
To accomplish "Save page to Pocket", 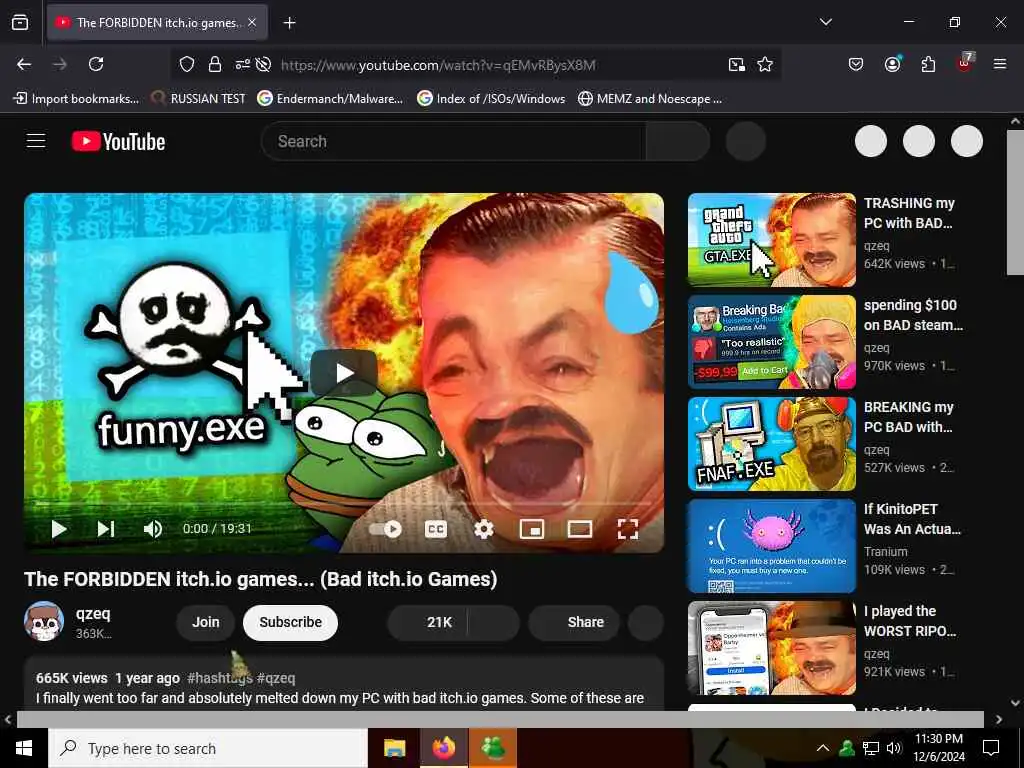I will pyautogui.click(x=856, y=64).
